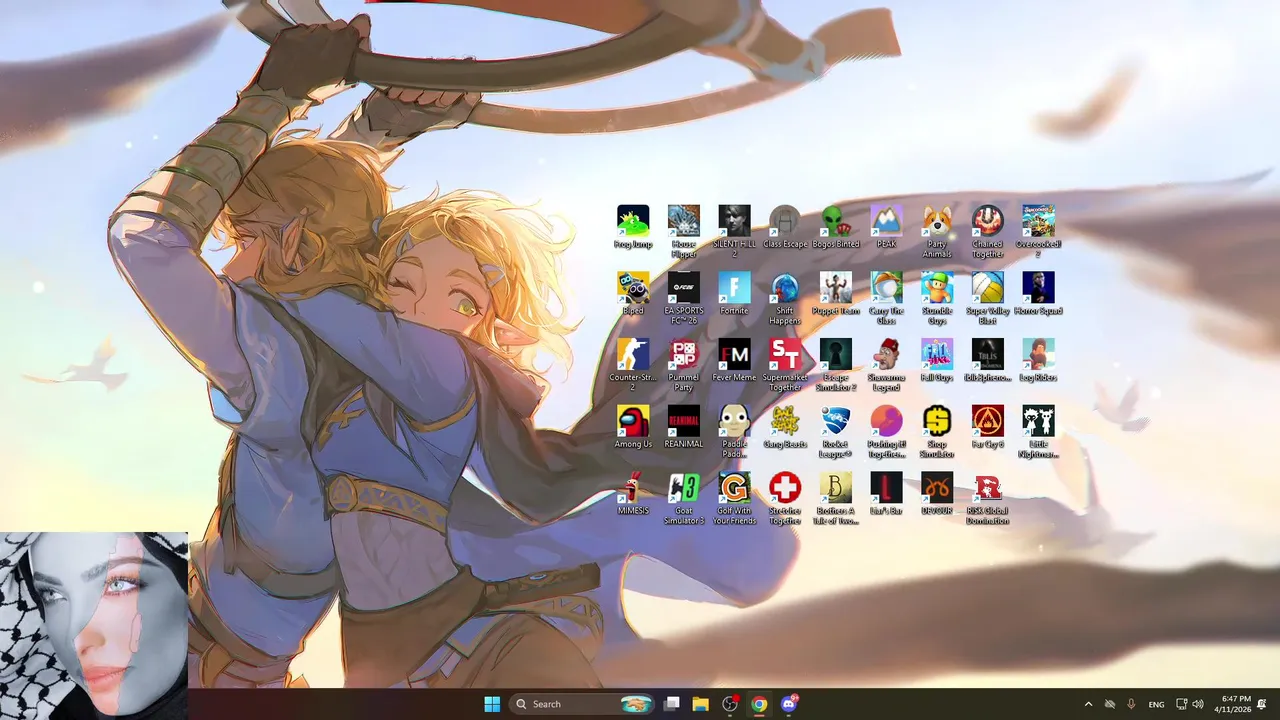Open Party Animals corgi icon

tap(937, 232)
